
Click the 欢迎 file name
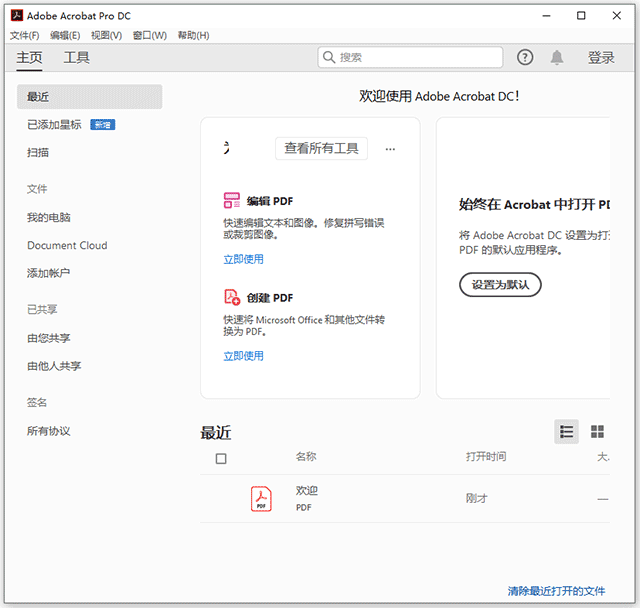(x=307, y=490)
